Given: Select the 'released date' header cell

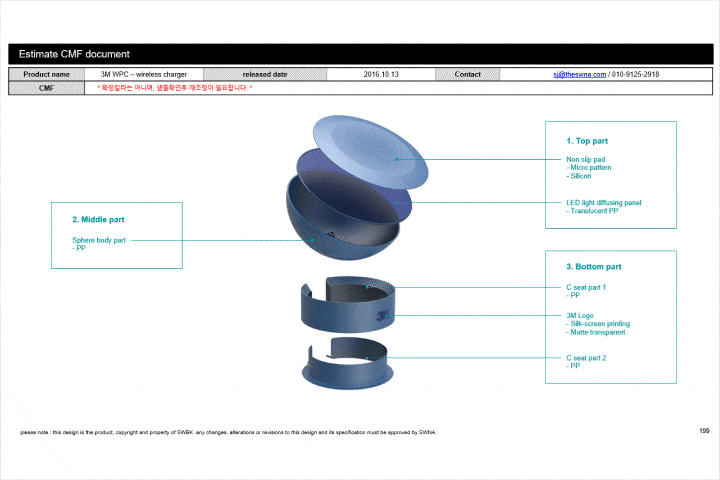Looking at the screenshot, I should point(265,74).
